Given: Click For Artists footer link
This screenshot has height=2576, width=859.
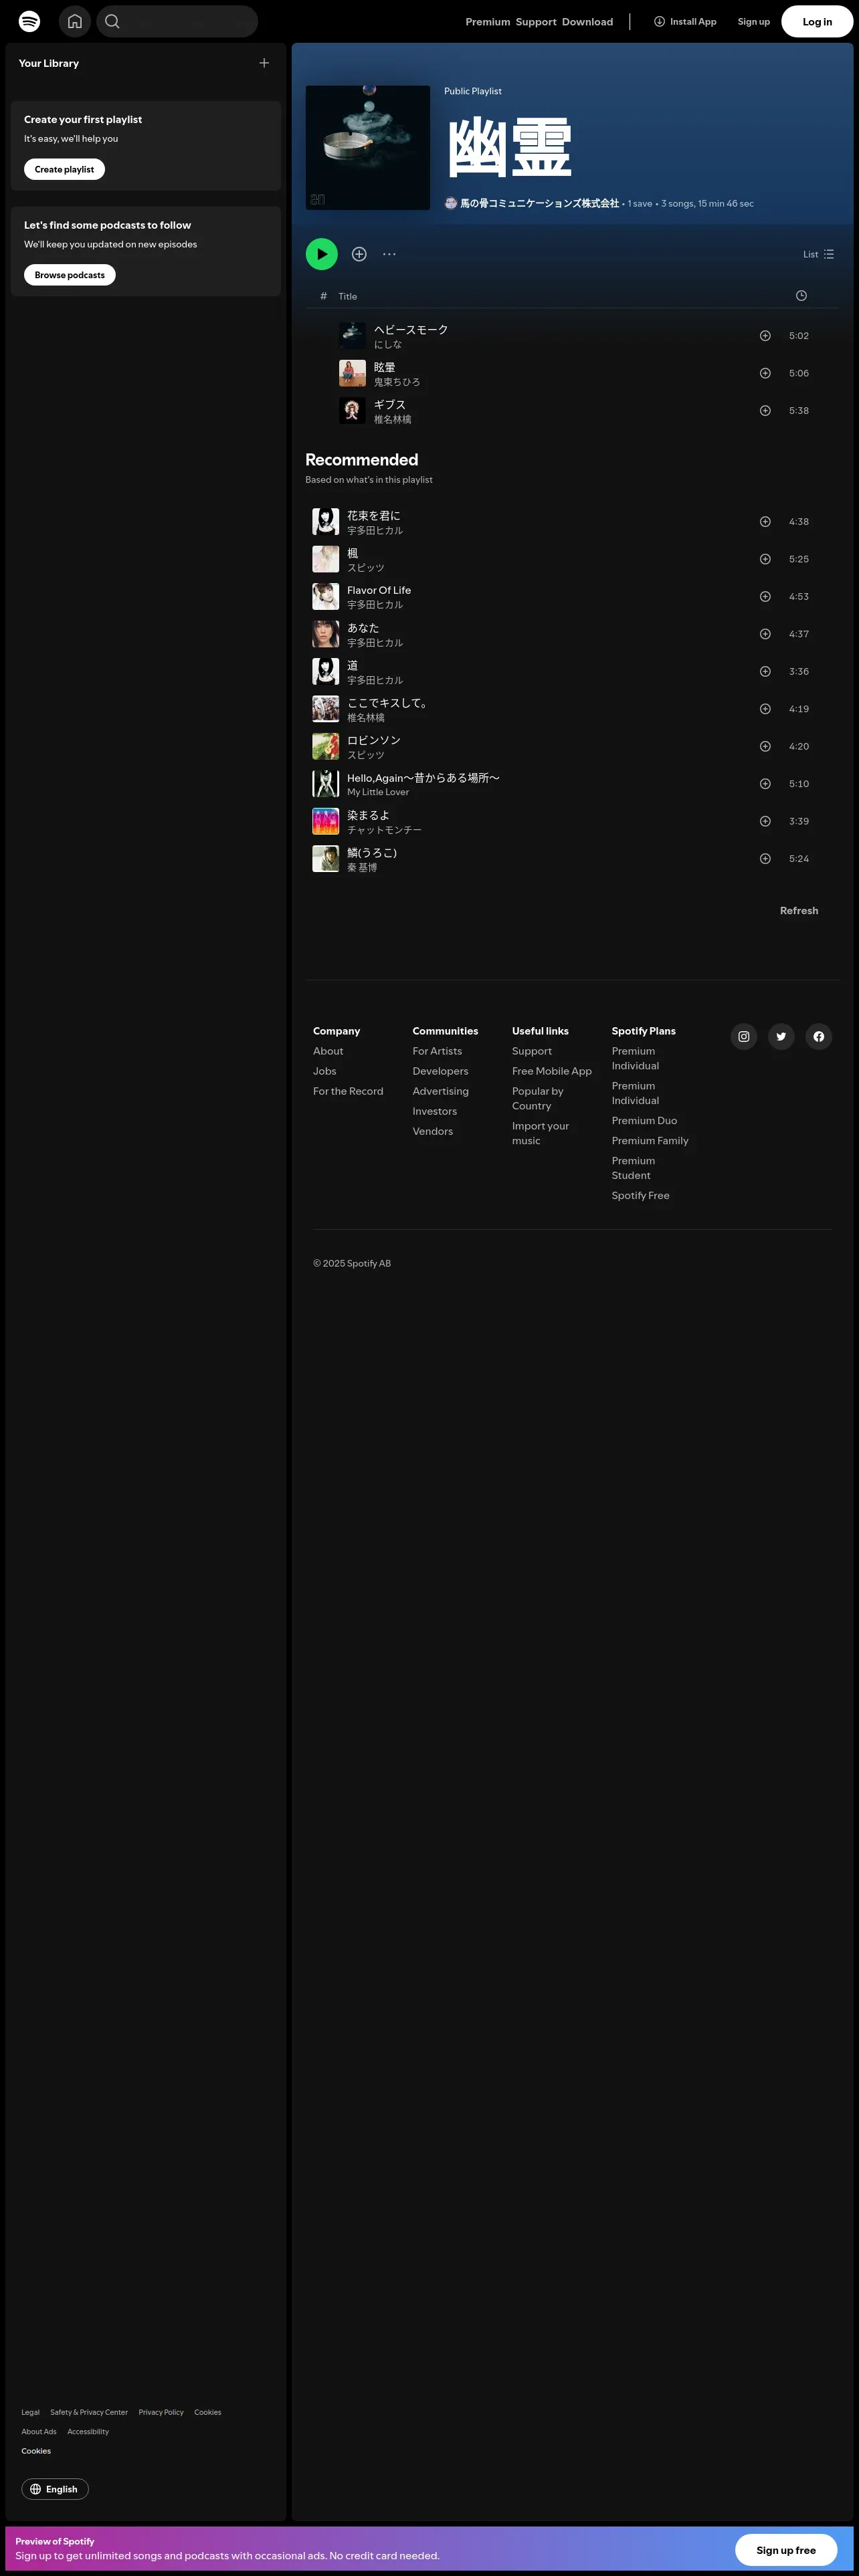Looking at the screenshot, I should click(437, 1051).
